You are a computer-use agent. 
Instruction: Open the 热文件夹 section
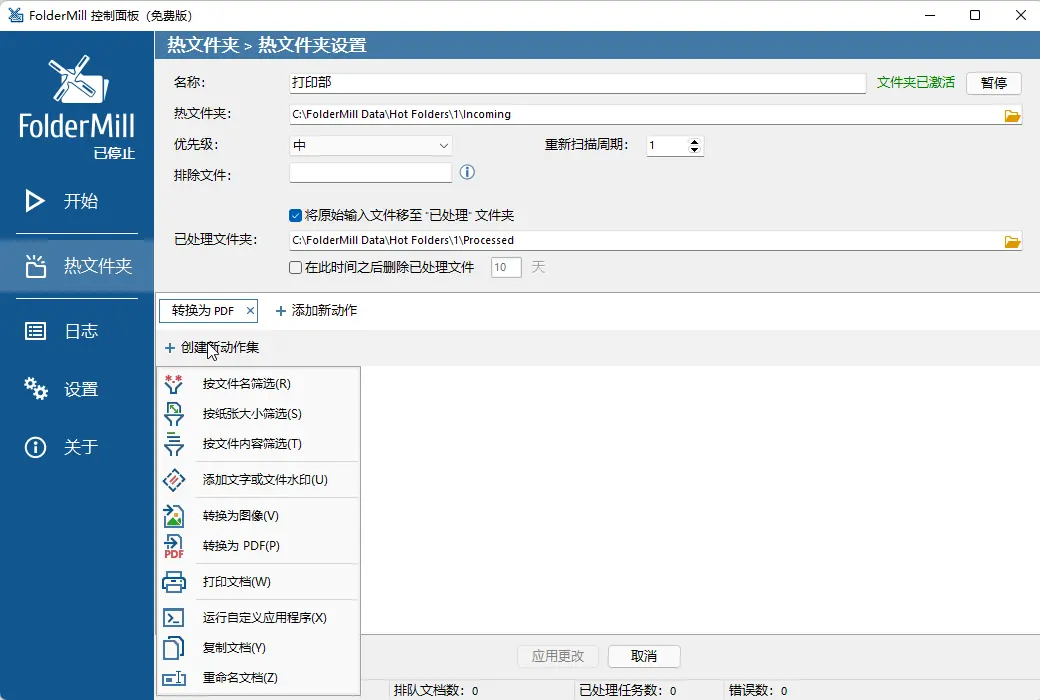77,265
